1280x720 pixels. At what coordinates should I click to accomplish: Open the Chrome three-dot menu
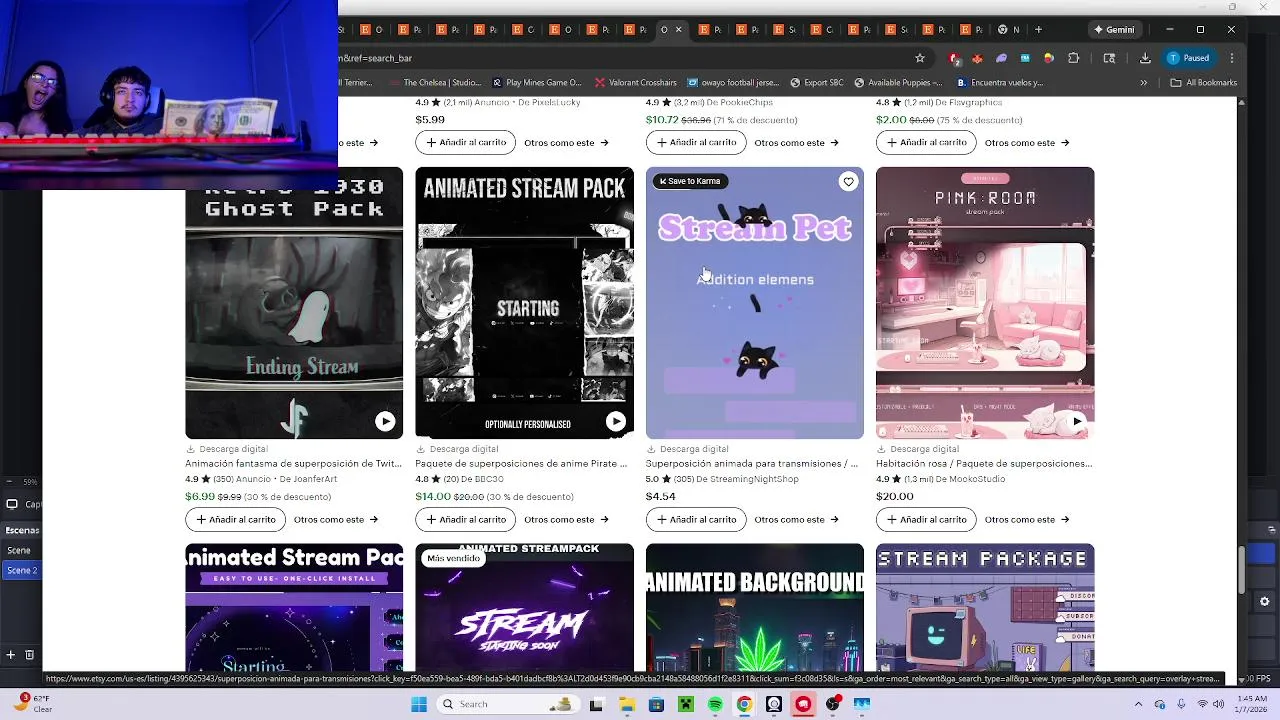click(1232, 58)
